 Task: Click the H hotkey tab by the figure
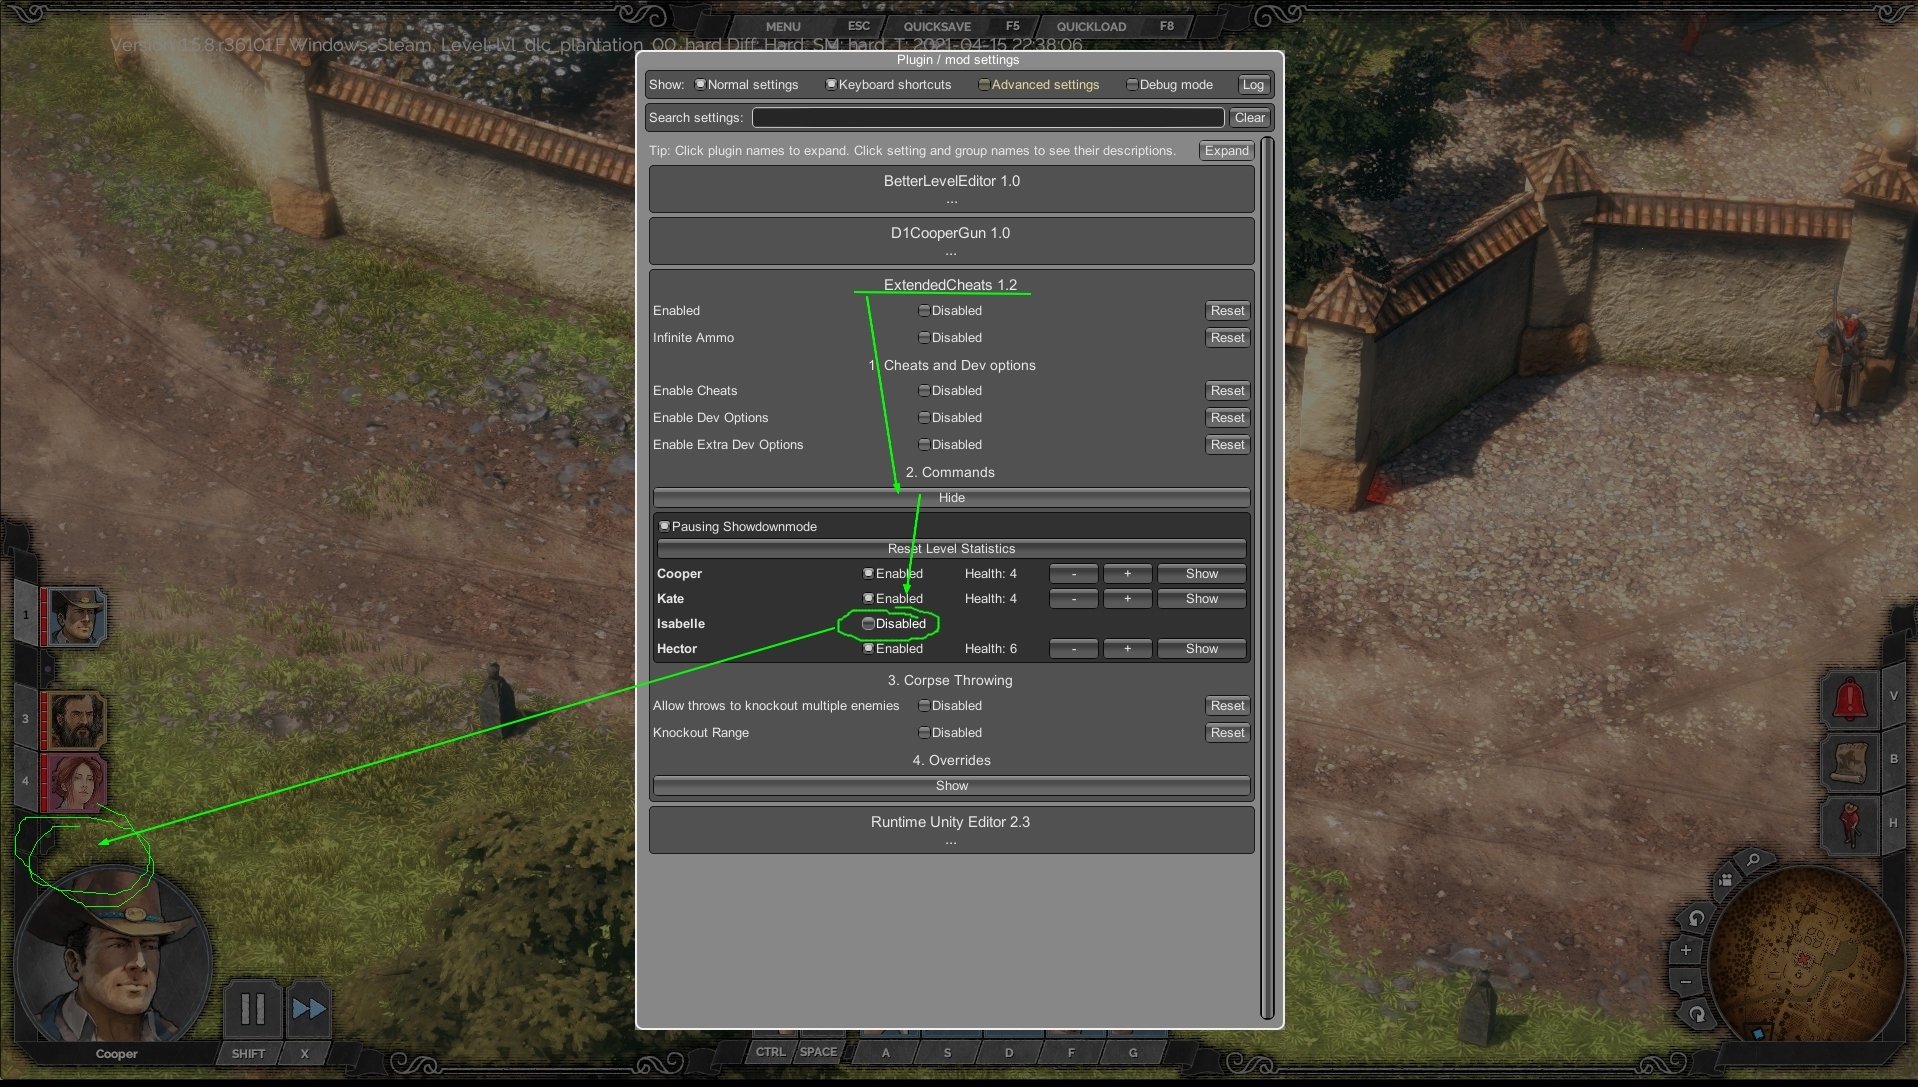(x=1893, y=823)
